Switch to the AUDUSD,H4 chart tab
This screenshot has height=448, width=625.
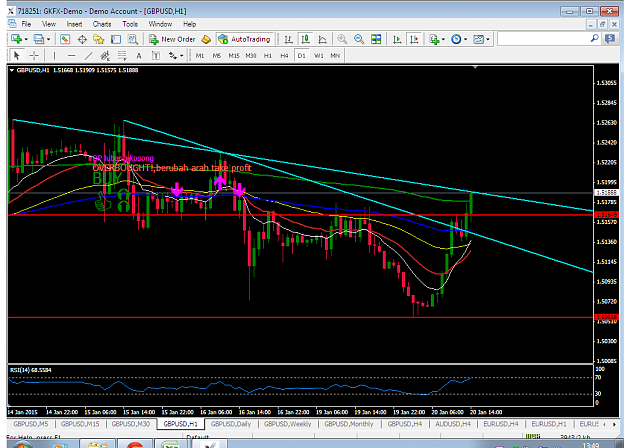(x=453, y=424)
